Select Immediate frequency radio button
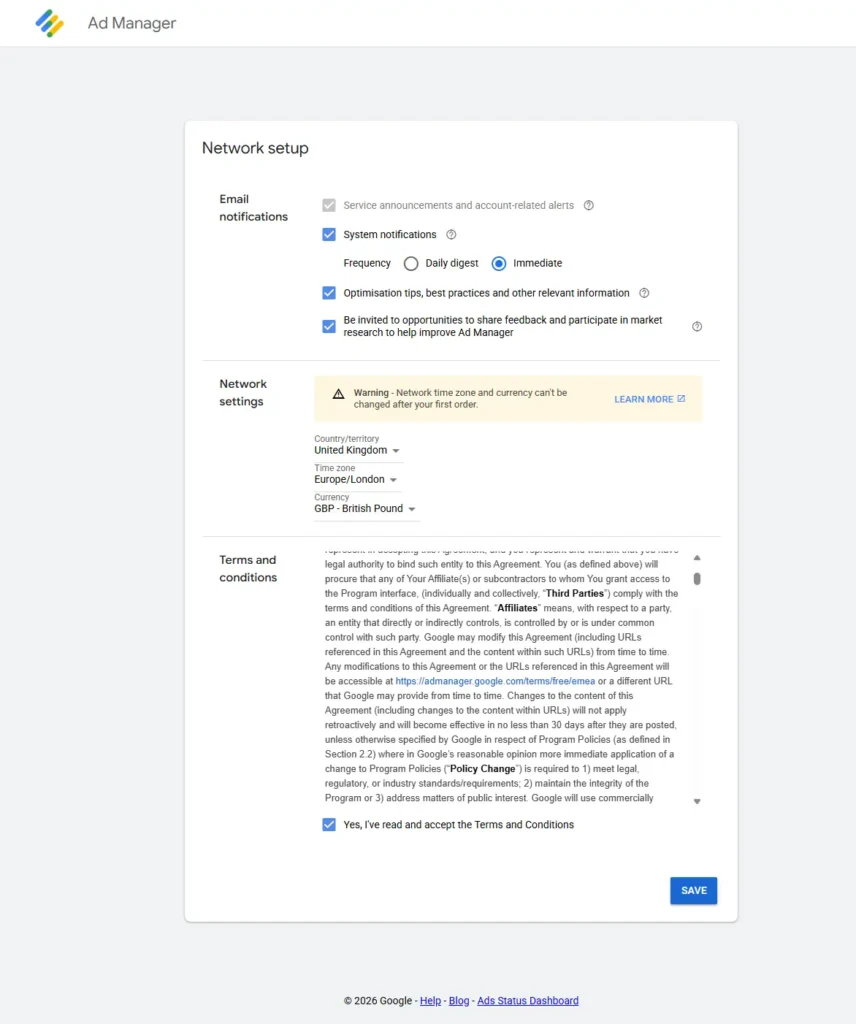The height and width of the screenshot is (1024, 856). point(499,263)
